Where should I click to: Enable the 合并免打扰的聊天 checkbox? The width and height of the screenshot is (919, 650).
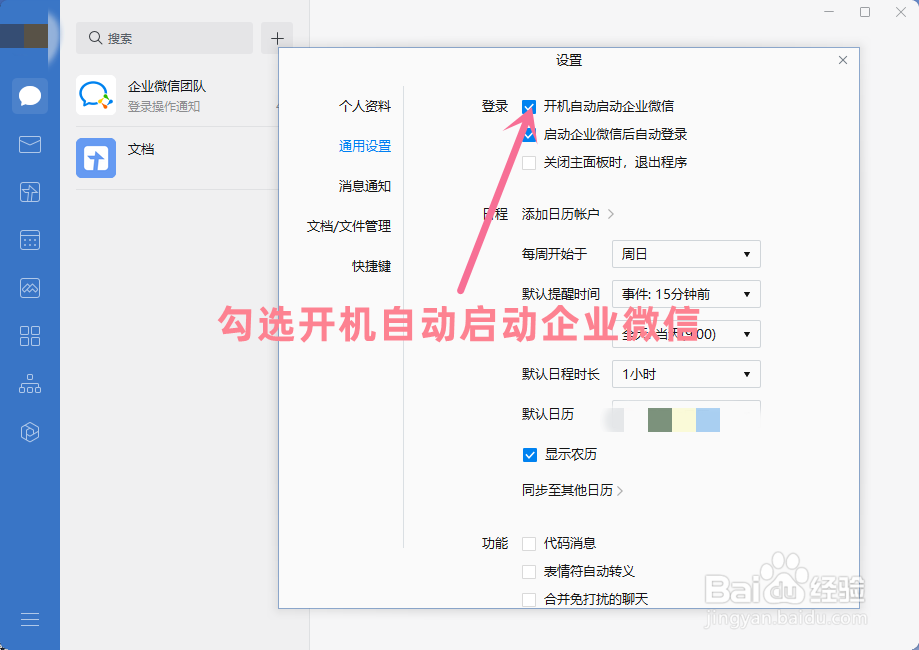pos(529,600)
